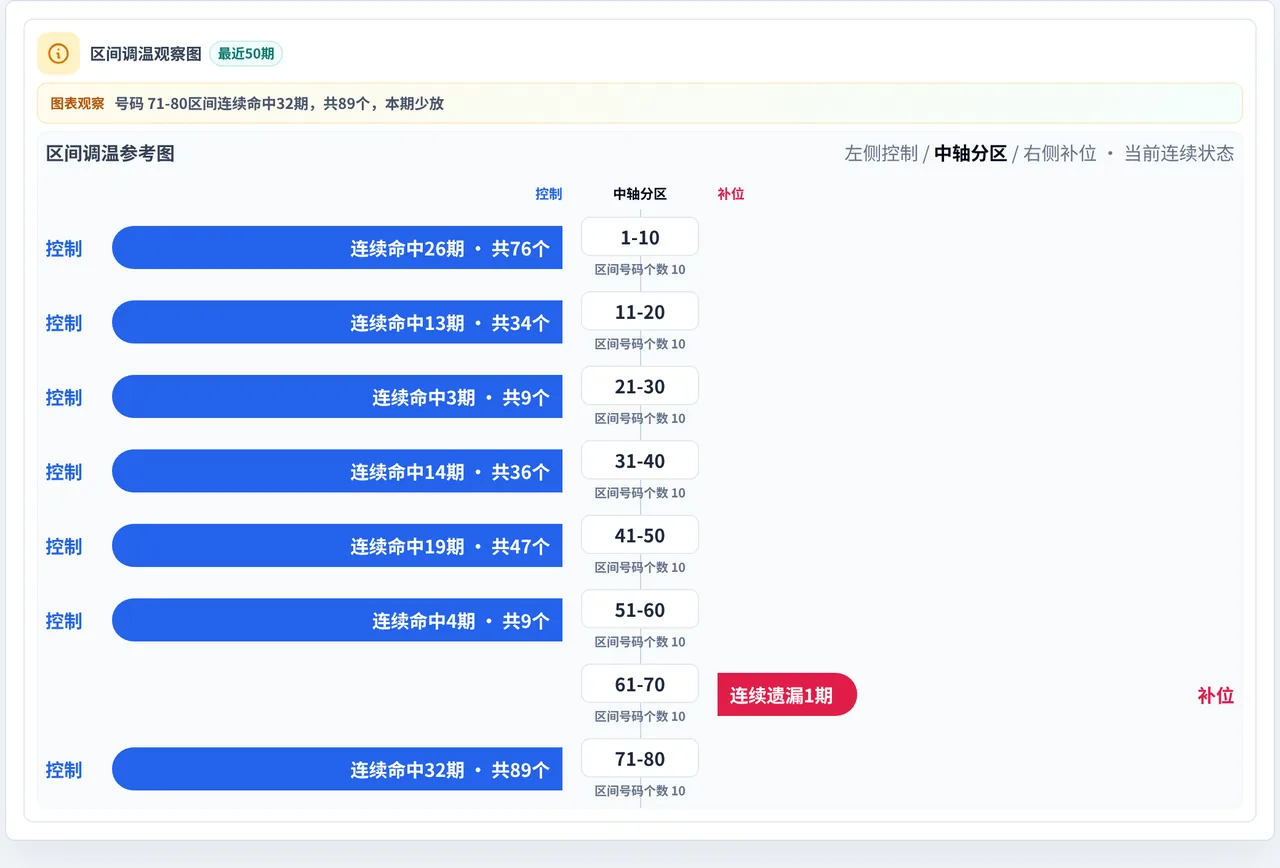Image resolution: width=1280 pixels, height=868 pixels.
Task: Click the 控制 label on the 31-40 row
Action: [64, 472]
